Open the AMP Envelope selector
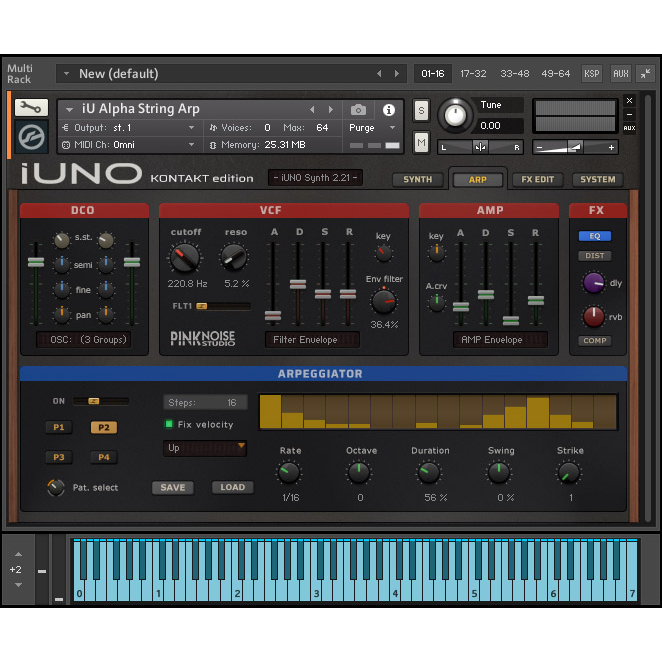 tap(500, 339)
